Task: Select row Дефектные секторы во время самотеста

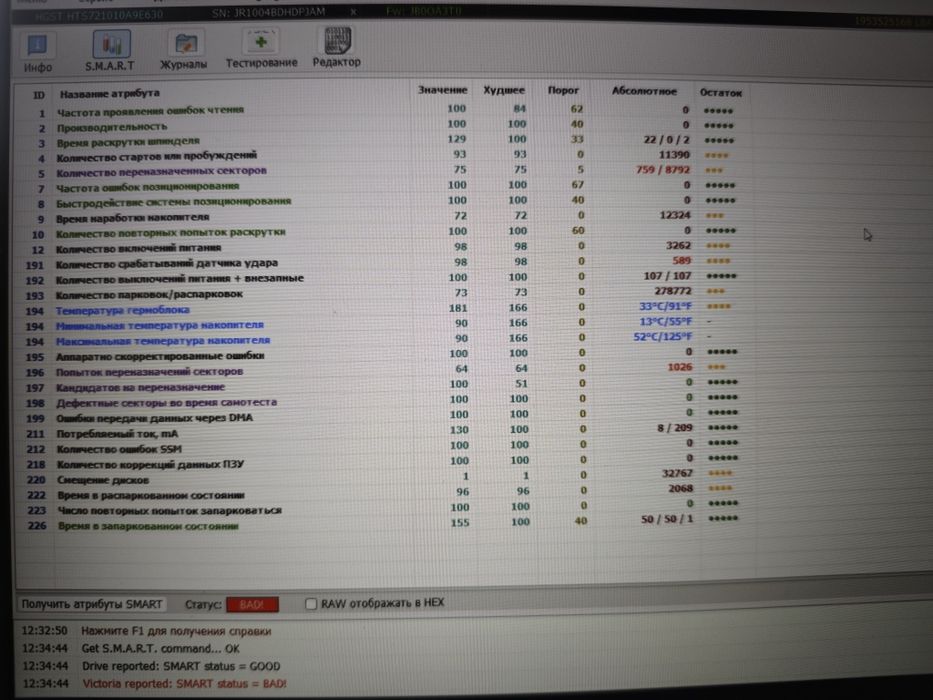Action: pos(384,401)
